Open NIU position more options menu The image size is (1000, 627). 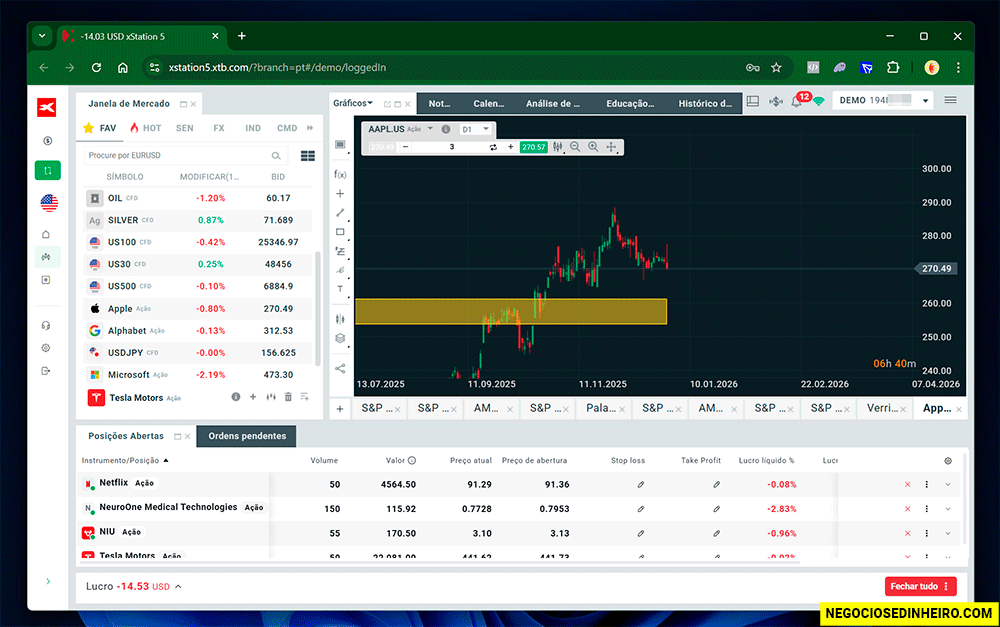[x=927, y=533]
